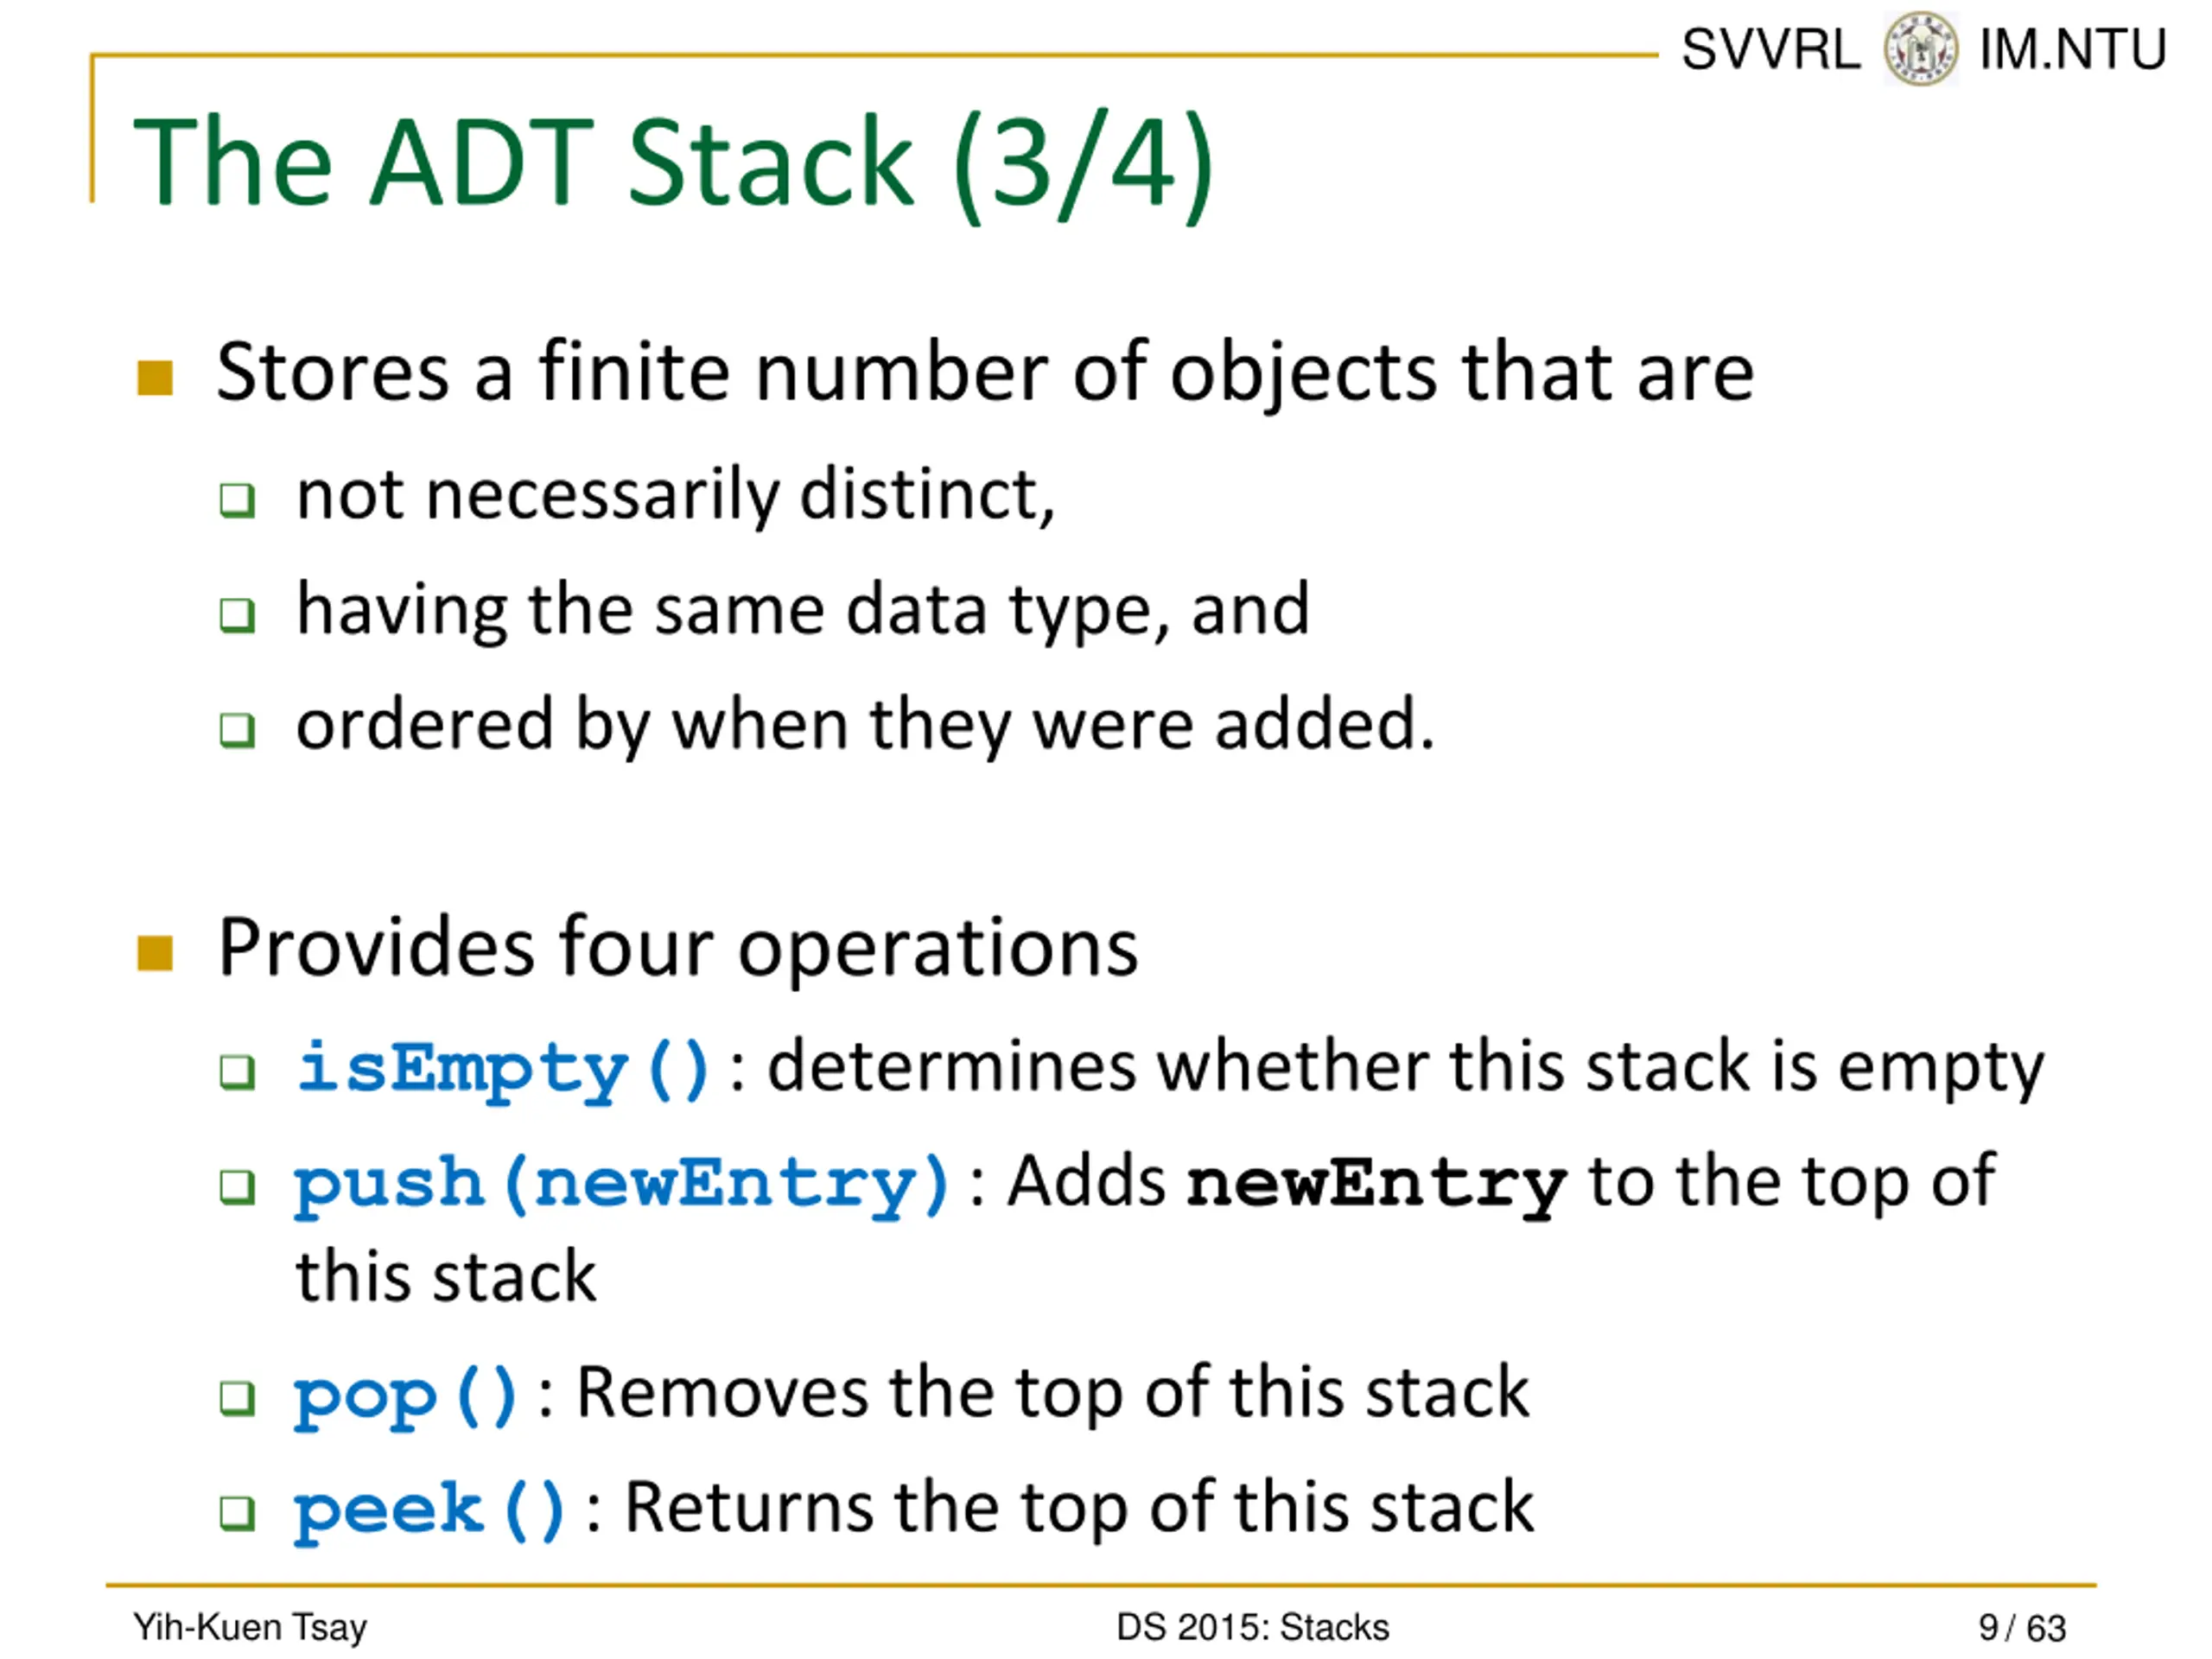
Task: Click the square bullet before push(newEntry)
Action: point(237,1187)
